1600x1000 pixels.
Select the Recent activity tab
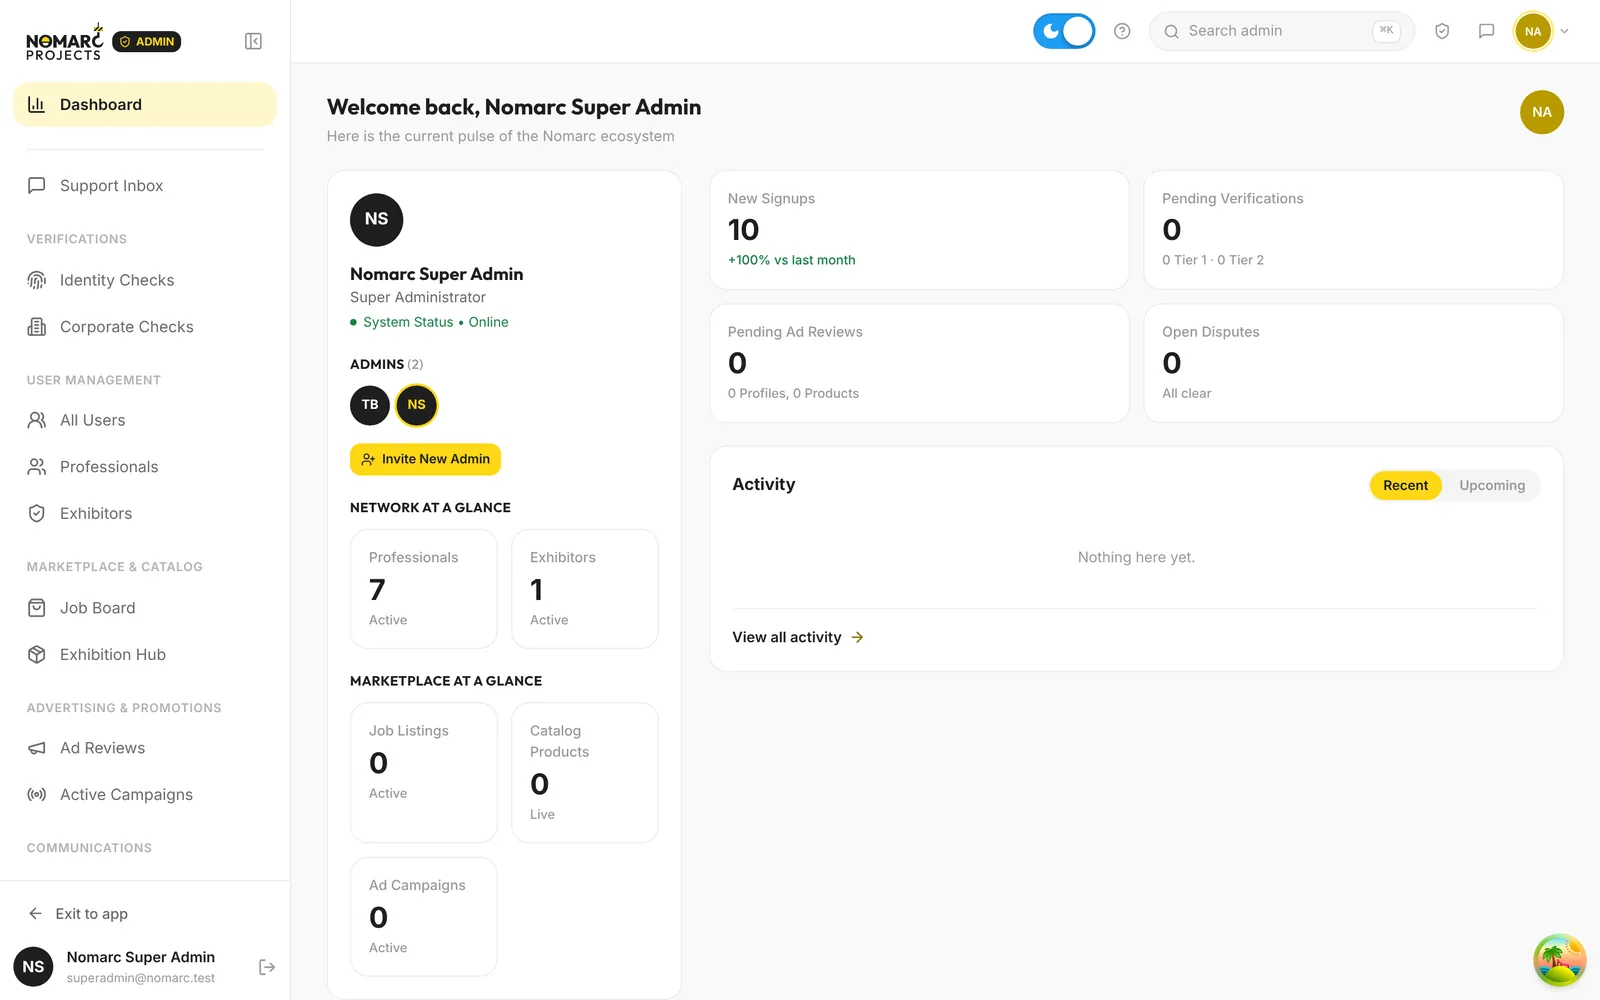coord(1405,485)
